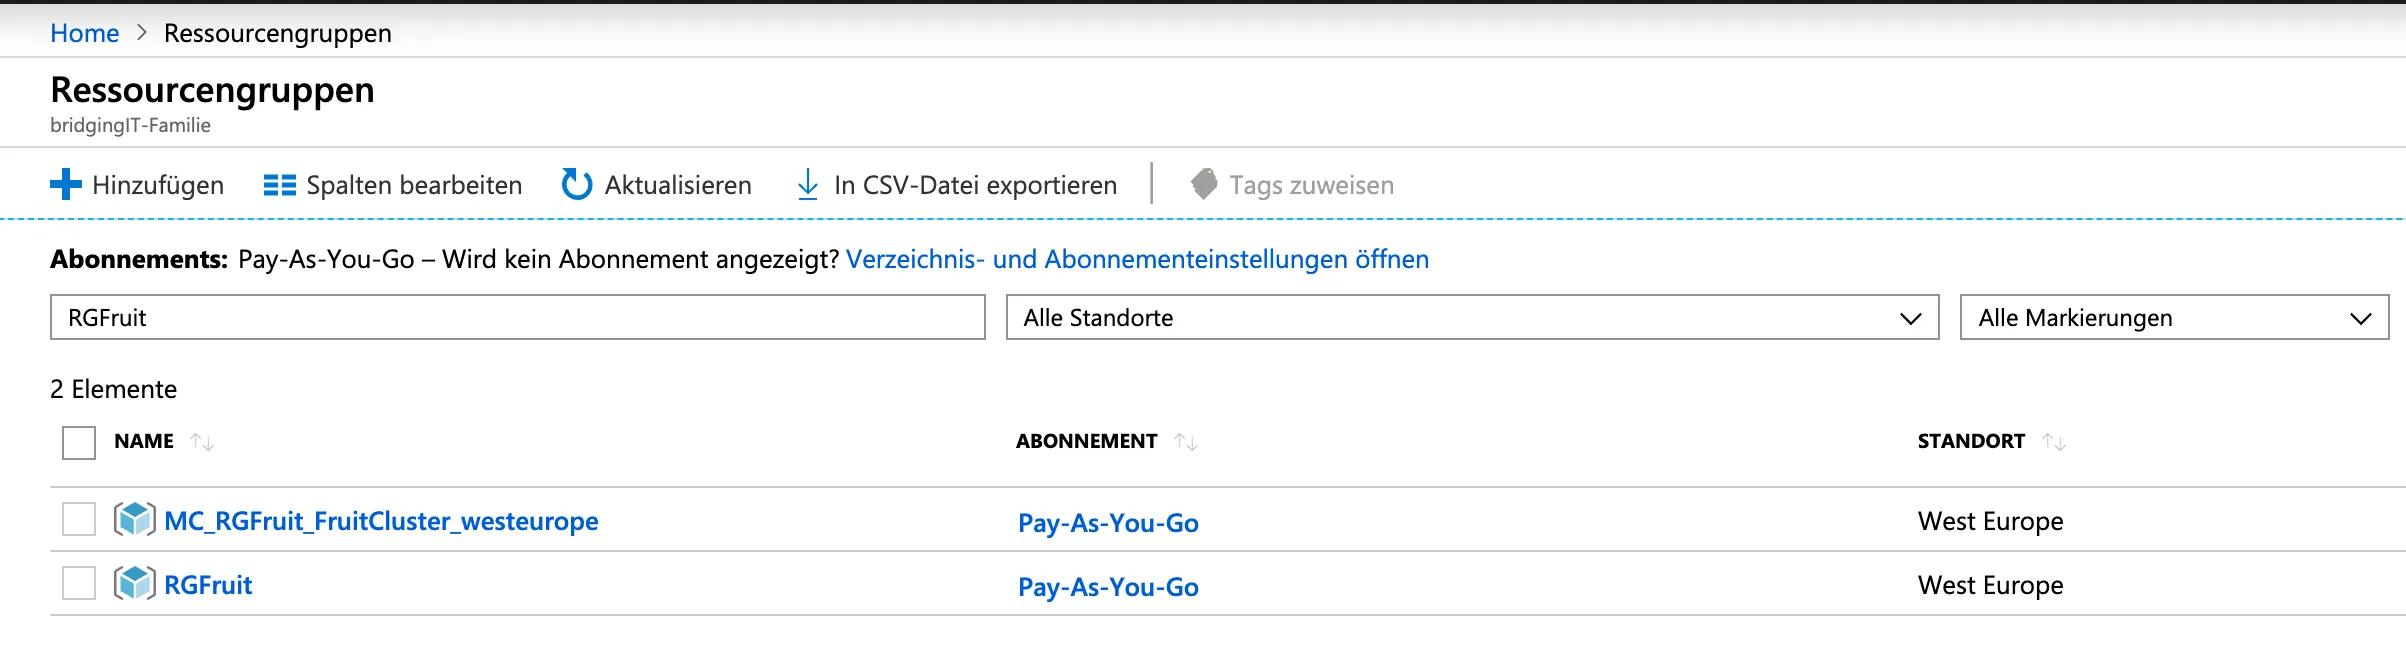Check the MC_RGFruit_FruitCluster_westeurope row checkbox
The height and width of the screenshot is (664, 2406).
point(79,520)
